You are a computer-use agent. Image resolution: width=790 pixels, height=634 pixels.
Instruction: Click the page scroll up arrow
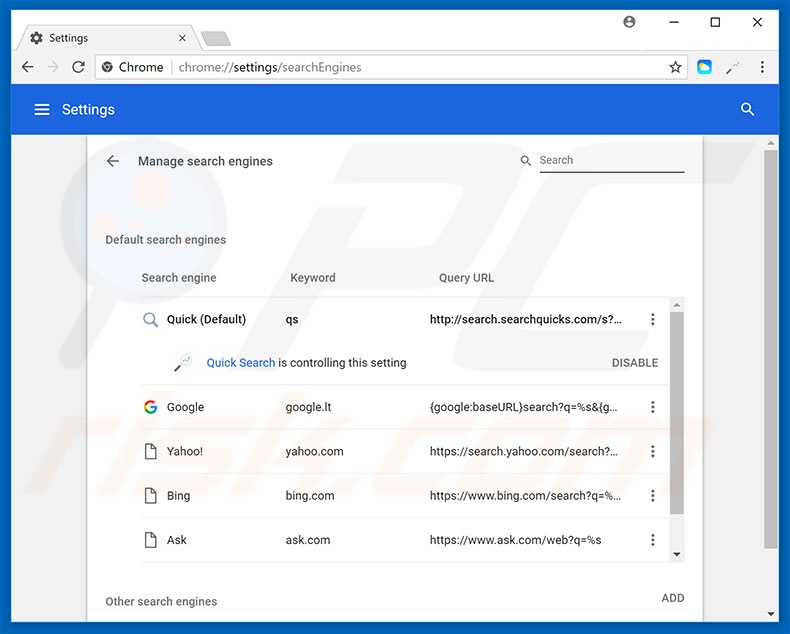(x=770, y=143)
